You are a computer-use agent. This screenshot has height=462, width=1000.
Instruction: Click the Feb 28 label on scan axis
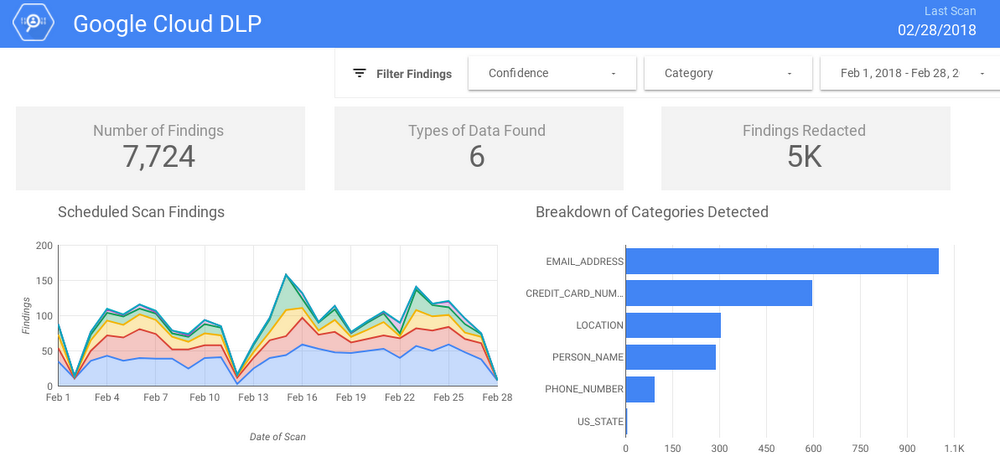pos(497,398)
